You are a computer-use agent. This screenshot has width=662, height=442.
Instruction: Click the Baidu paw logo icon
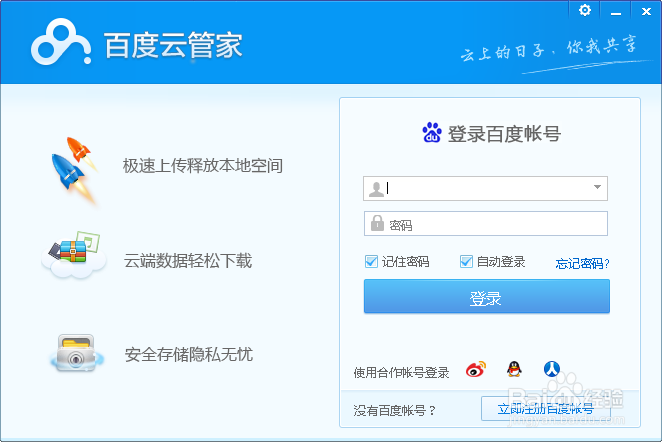click(x=432, y=133)
